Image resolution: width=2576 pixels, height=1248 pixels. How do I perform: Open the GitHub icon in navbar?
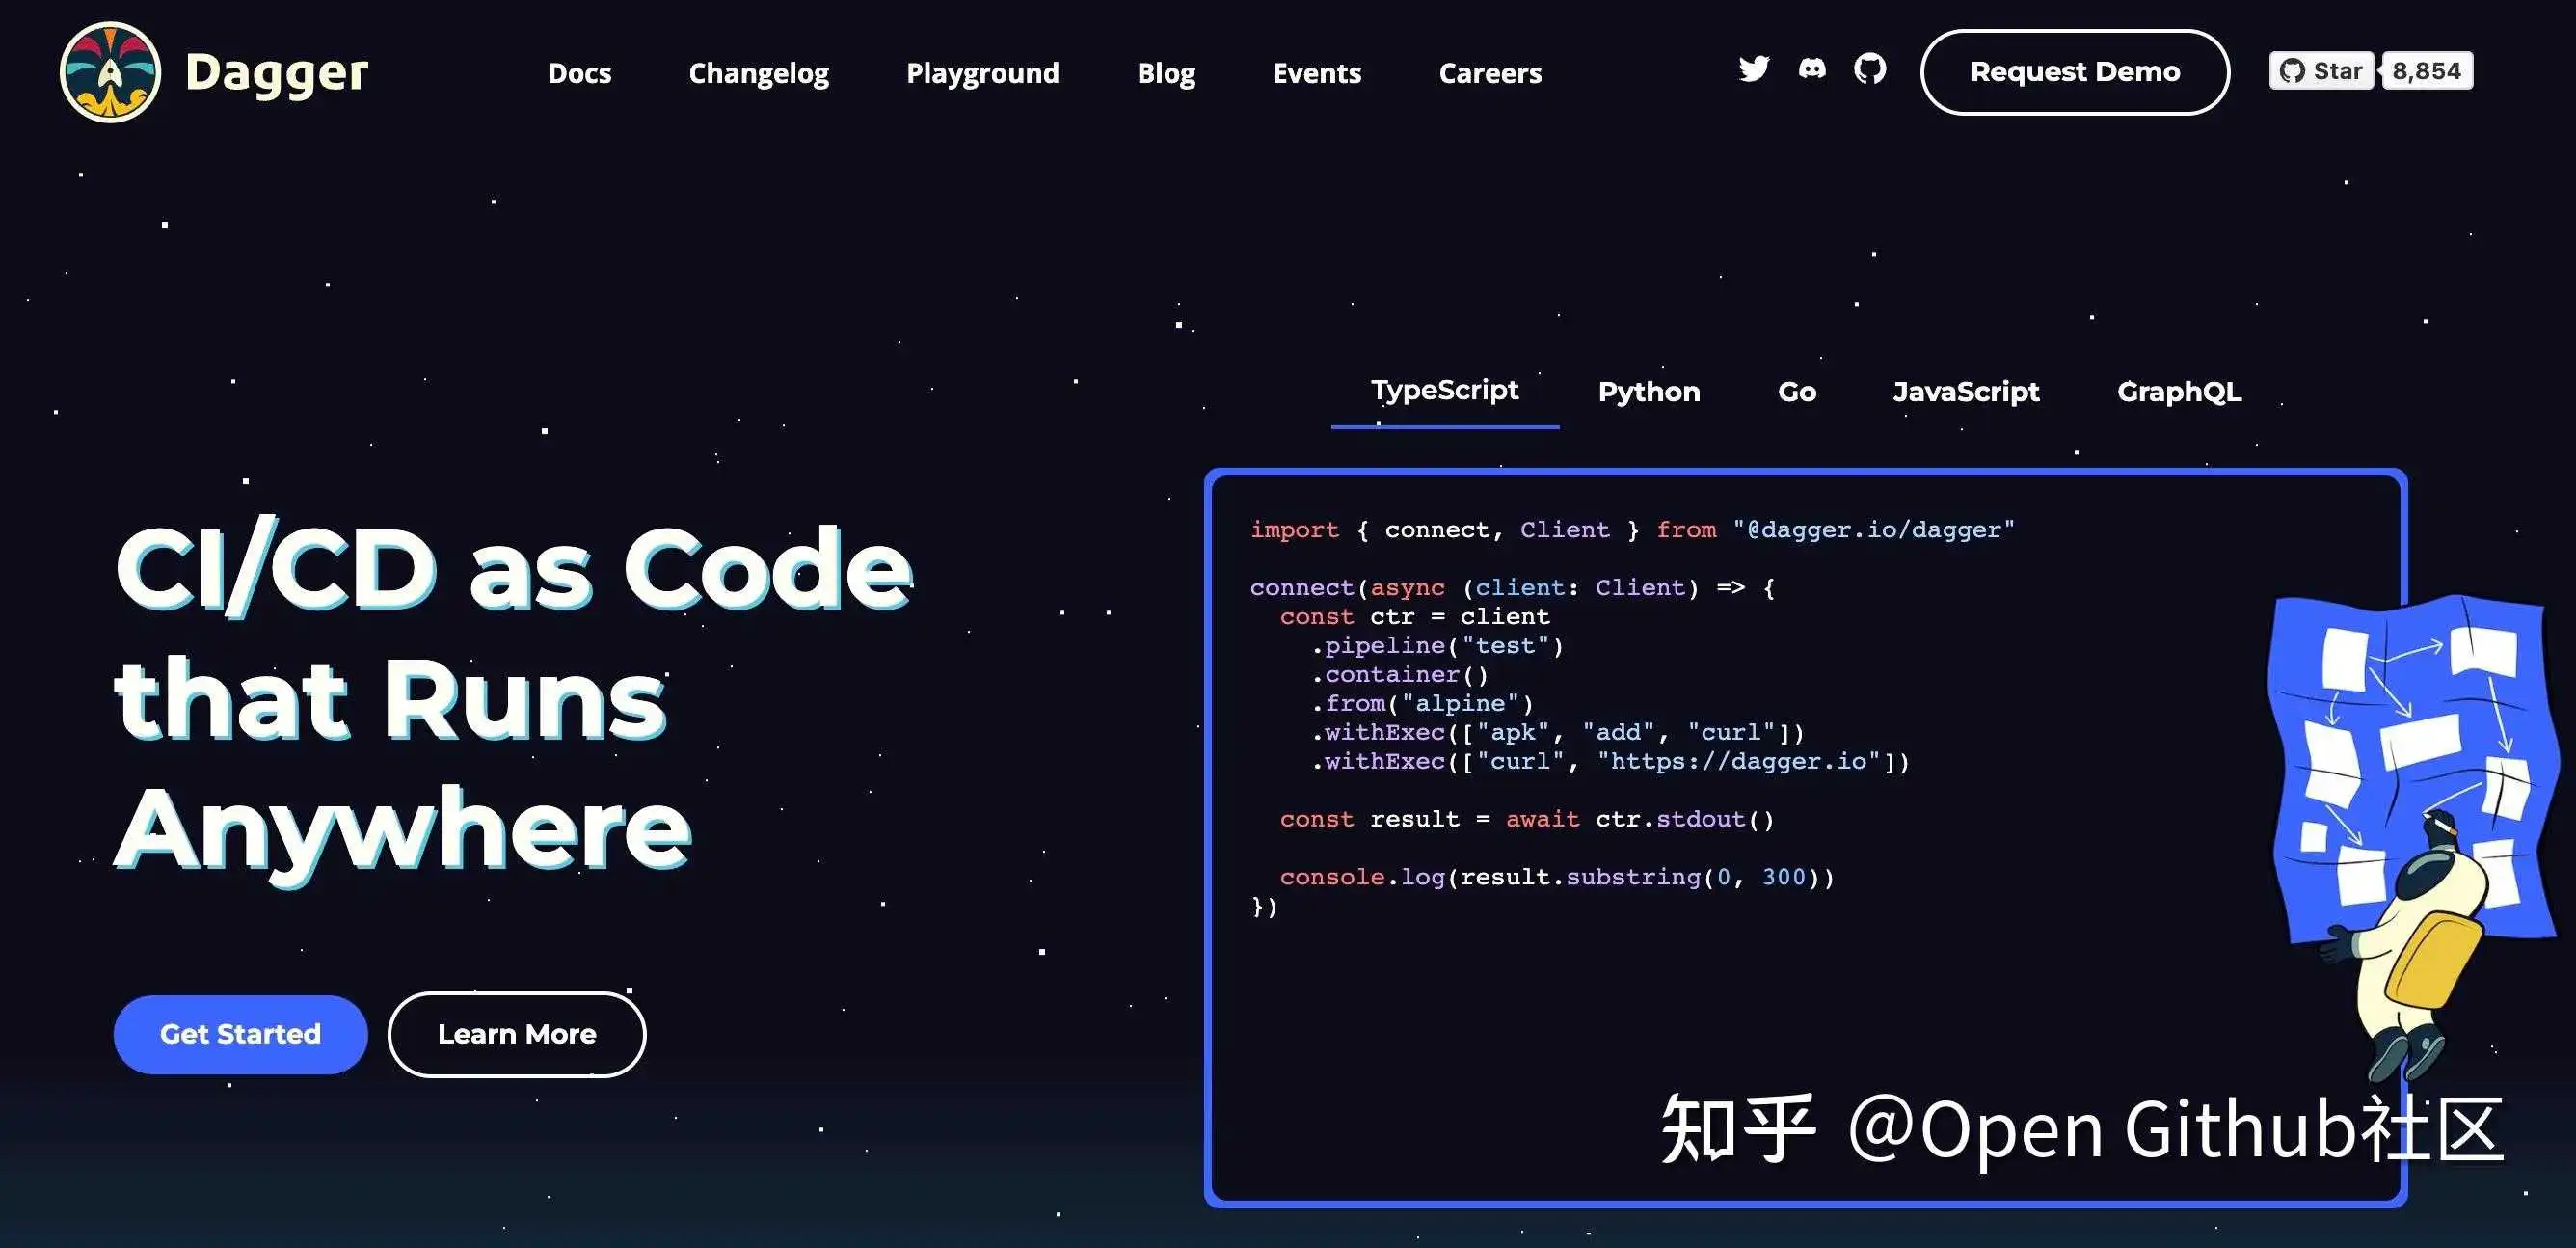1870,69
